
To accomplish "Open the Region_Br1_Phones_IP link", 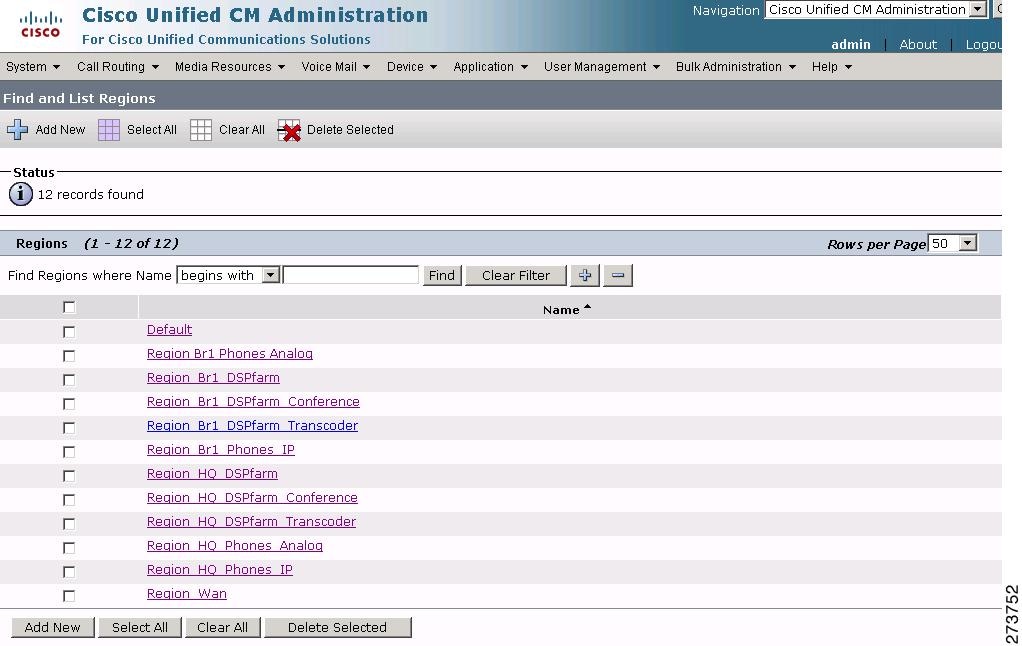I will [220, 450].
